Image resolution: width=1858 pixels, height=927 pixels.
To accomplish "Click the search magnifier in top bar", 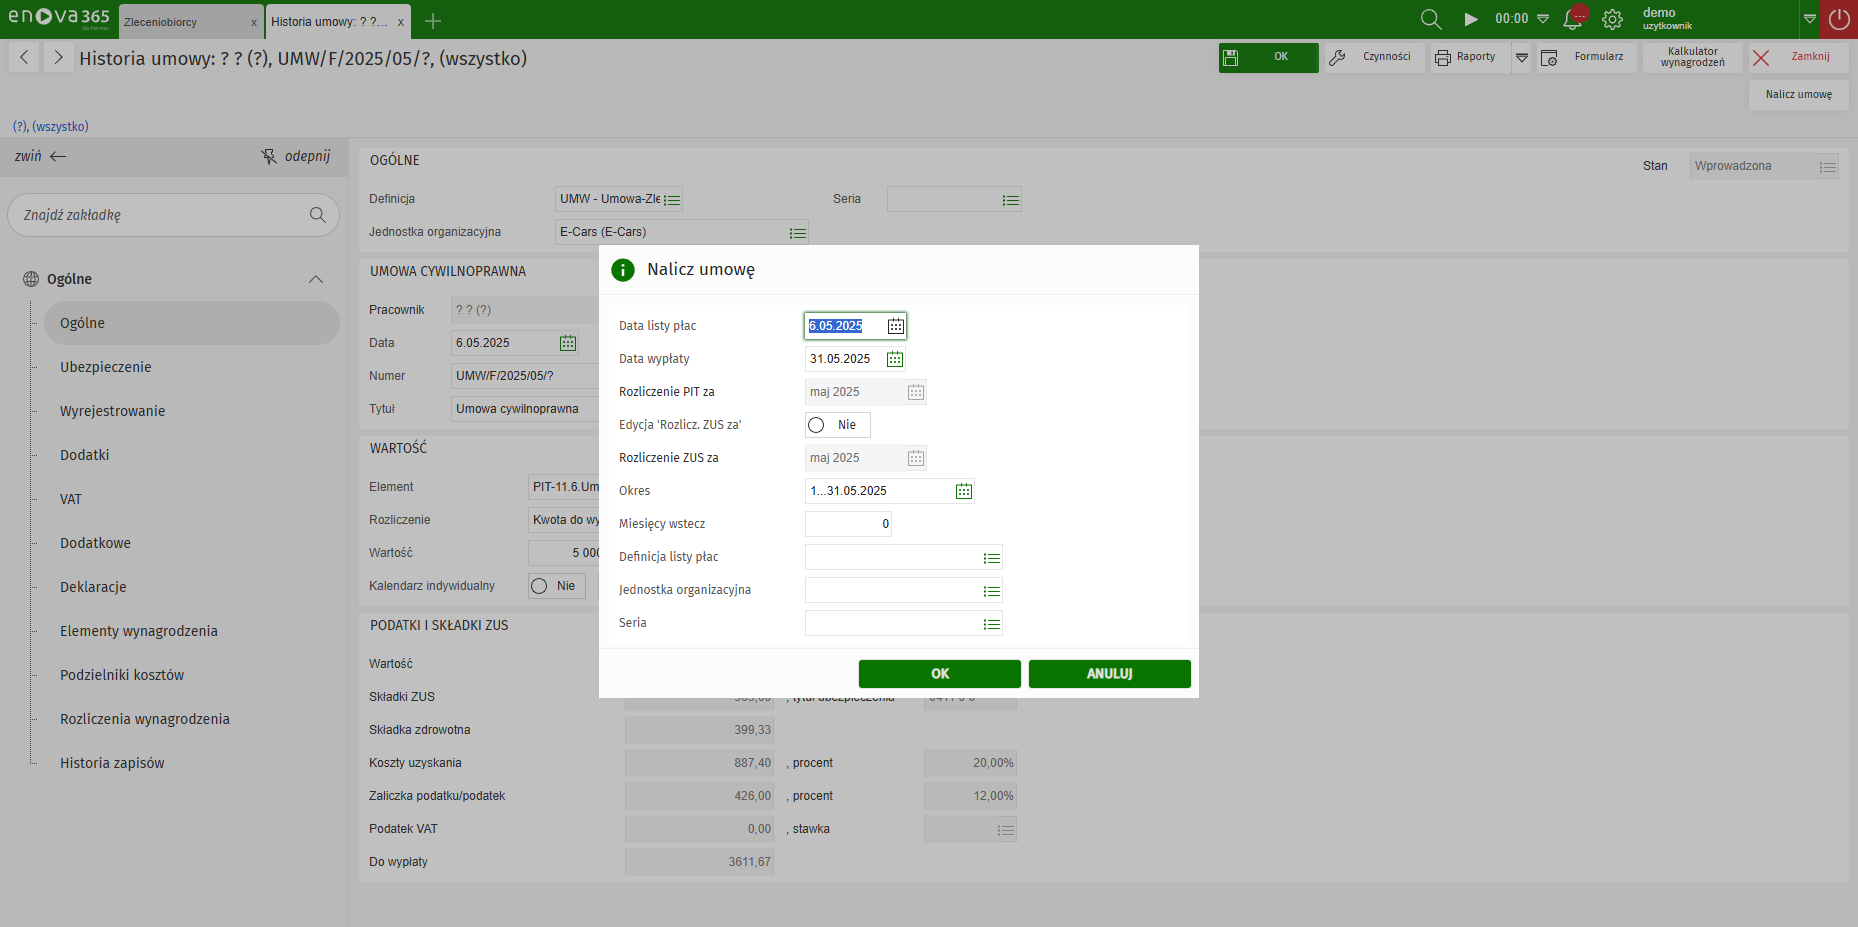I will coord(1430,19).
